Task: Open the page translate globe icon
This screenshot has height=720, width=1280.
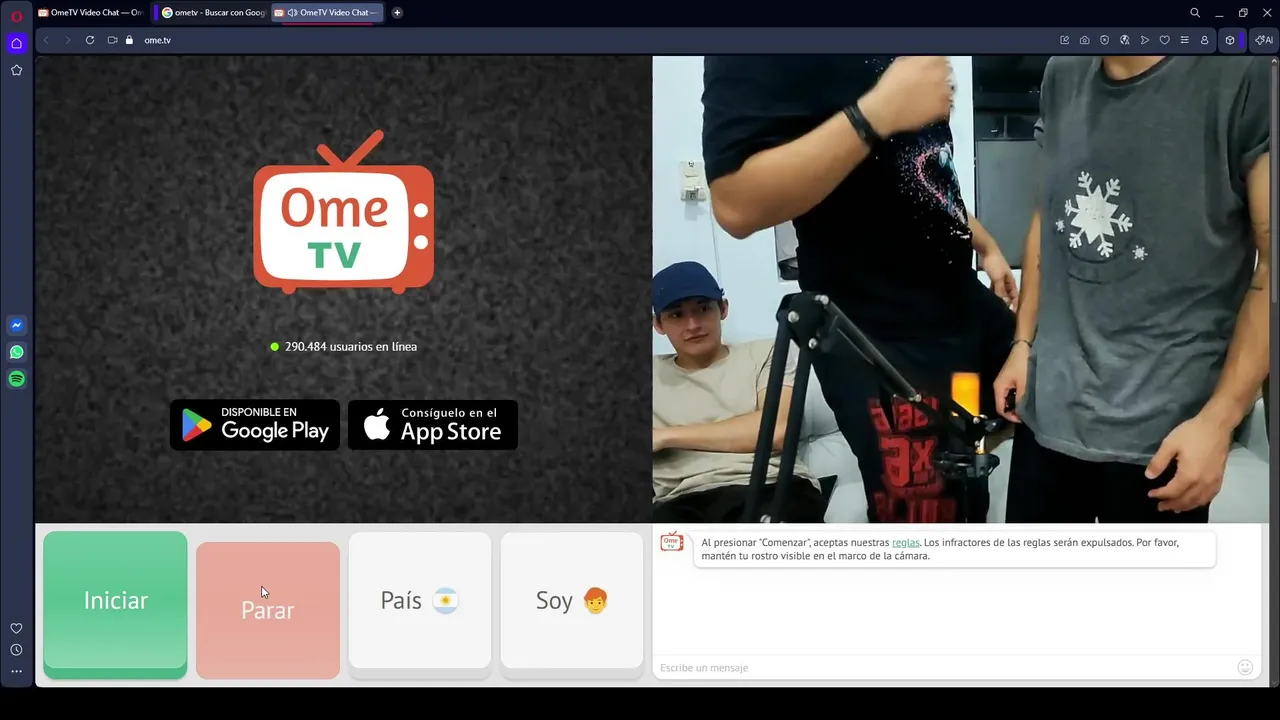Action: click(x=1125, y=40)
